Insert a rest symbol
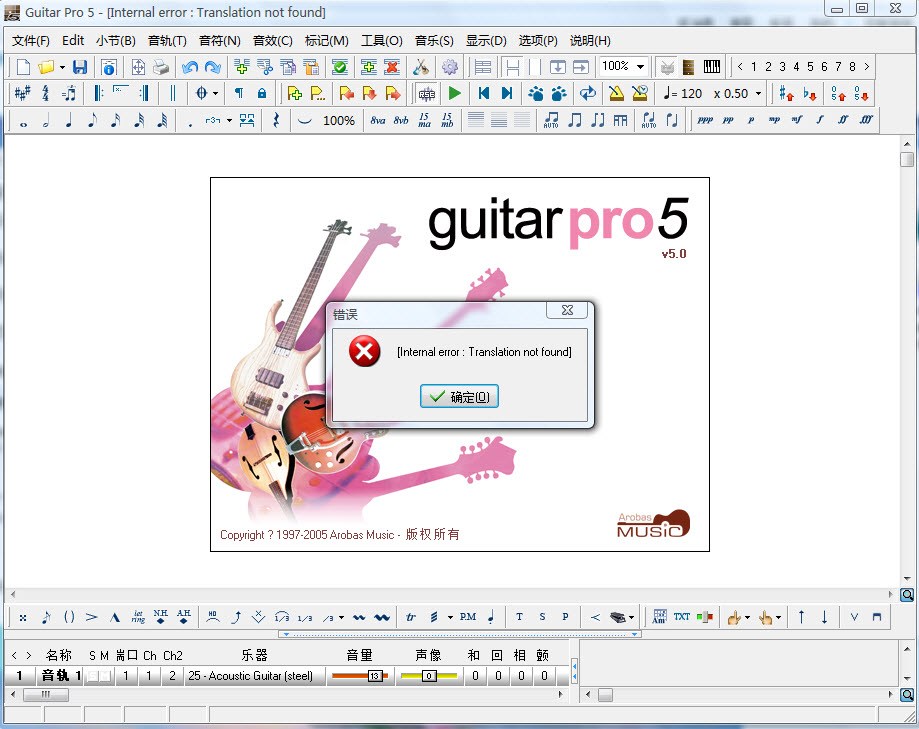This screenshot has width=919, height=729. (x=276, y=121)
